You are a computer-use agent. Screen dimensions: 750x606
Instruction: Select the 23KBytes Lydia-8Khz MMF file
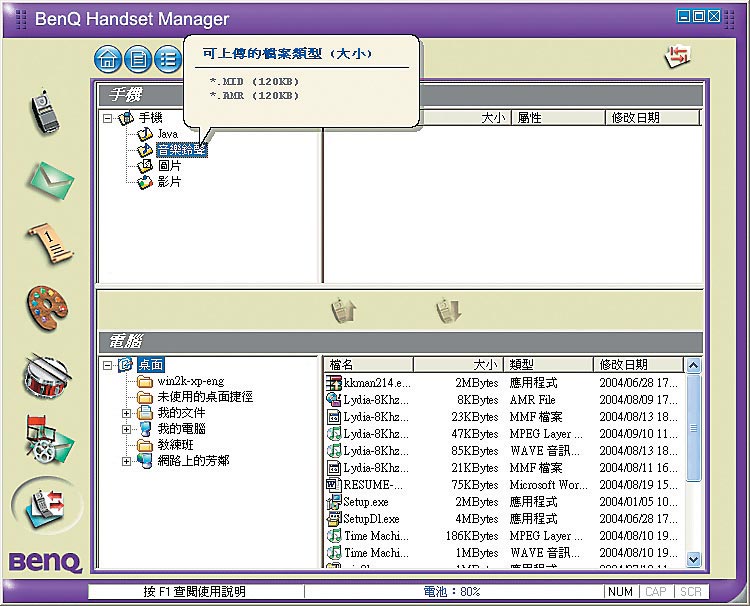click(x=502, y=417)
